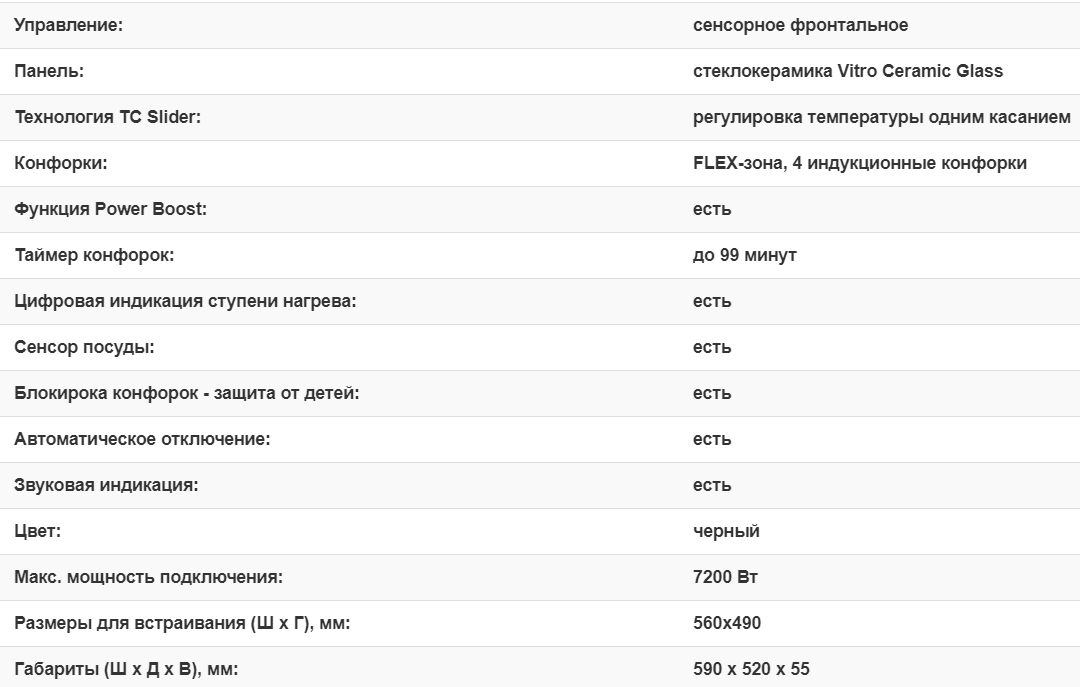Click the "Звуковая индикация:" row label
This screenshot has width=1080, height=687.
click(x=106, y=485)
